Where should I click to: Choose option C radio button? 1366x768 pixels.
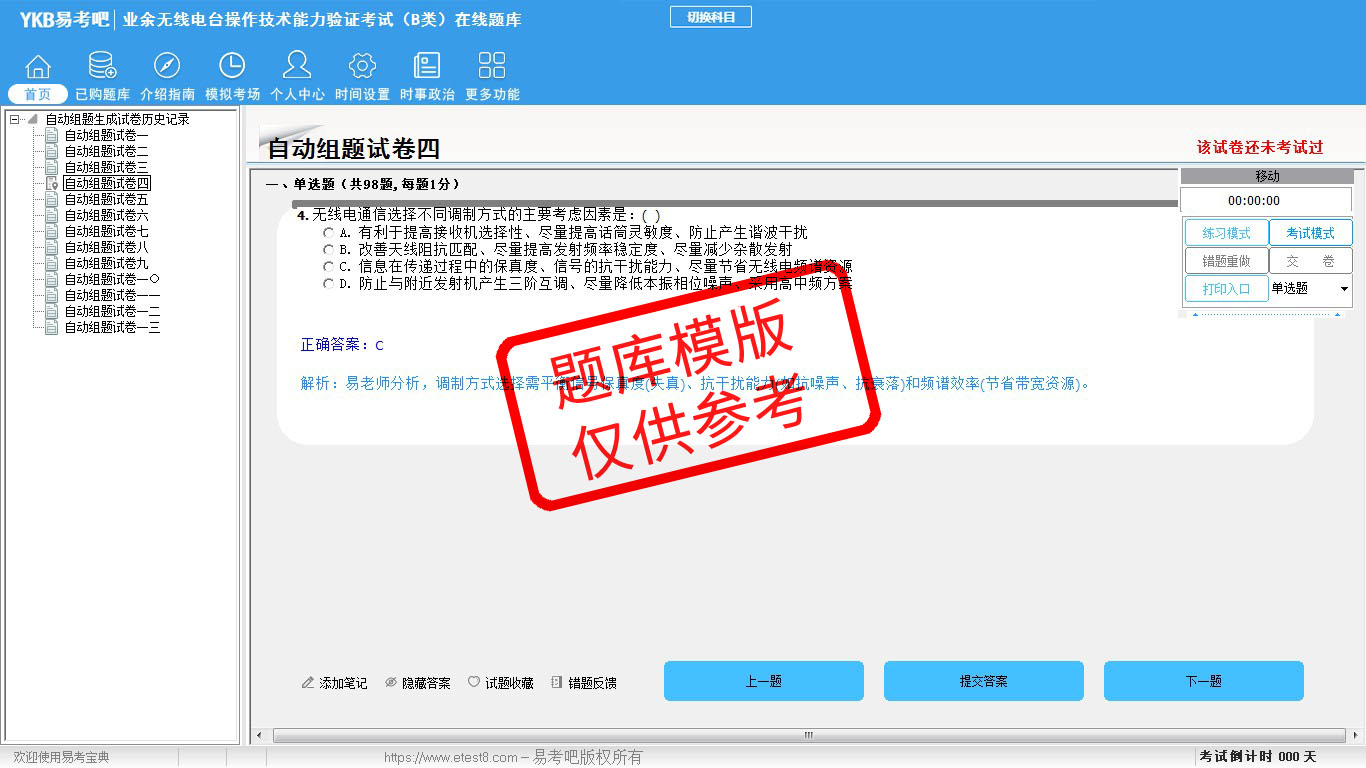328,267
